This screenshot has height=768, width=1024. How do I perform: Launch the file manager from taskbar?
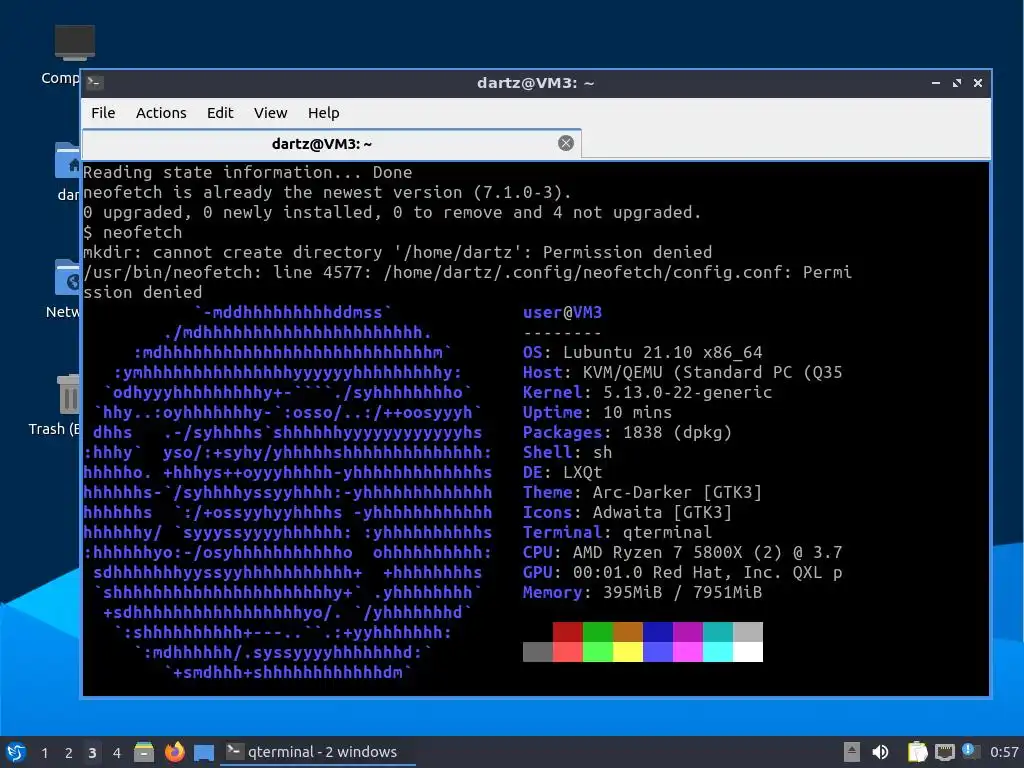tap(144, 752)
